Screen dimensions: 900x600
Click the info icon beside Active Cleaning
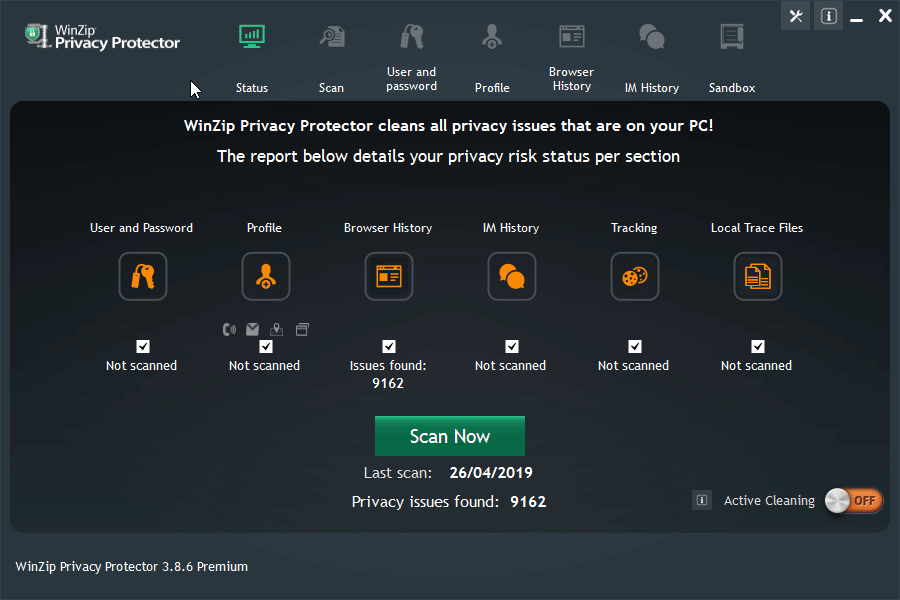(x=702, y=500)
